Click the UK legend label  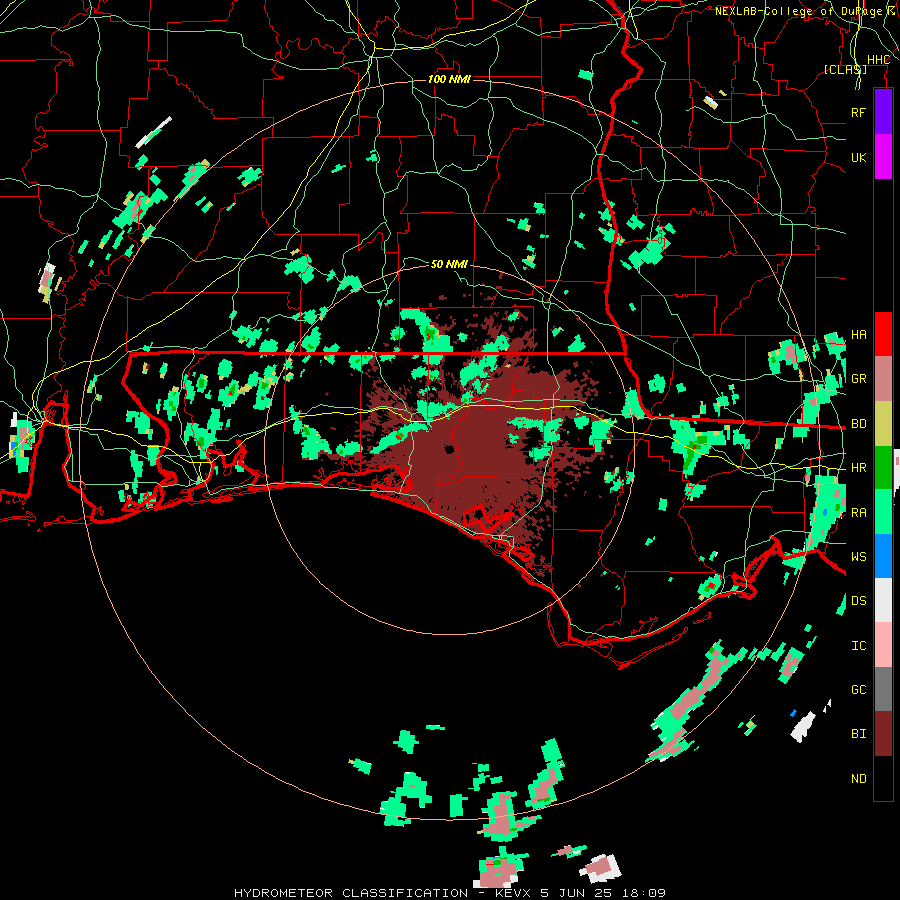pyautogui.click(x=858, y=157)
